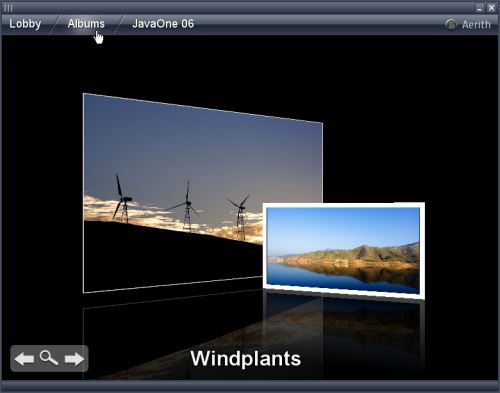Open the Albums breadcrumb

tap(86, 24)
